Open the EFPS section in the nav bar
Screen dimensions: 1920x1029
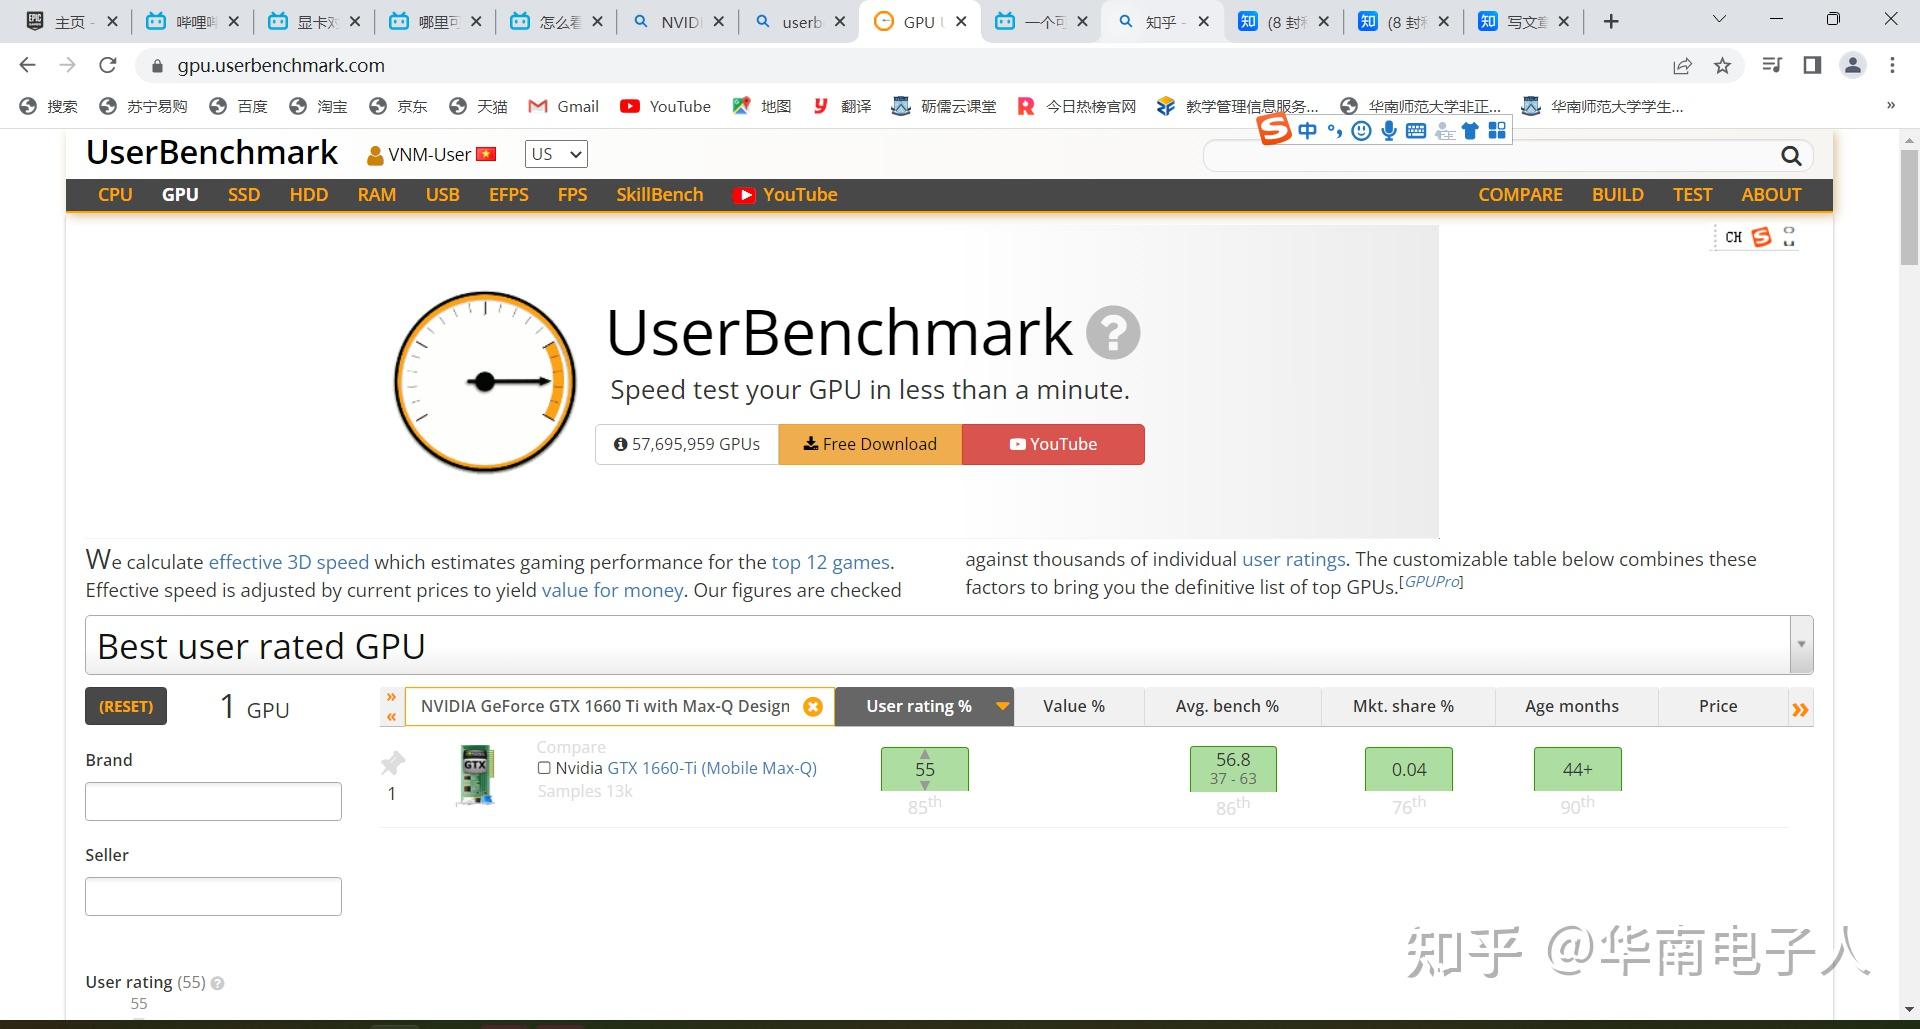pos(508,195)
